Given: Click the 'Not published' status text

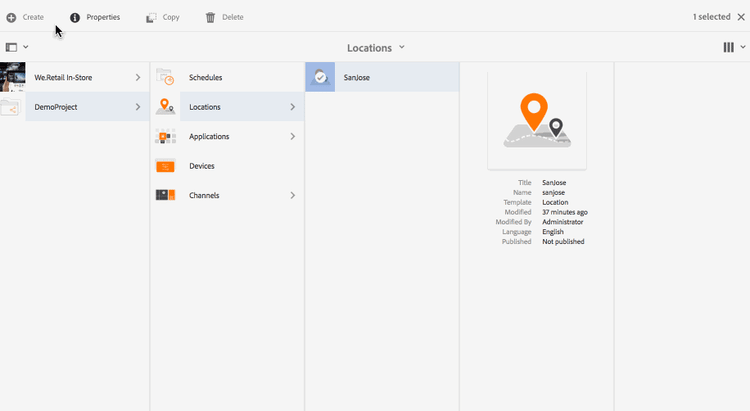Looking at the screenshot, I should tap(563, 242).
